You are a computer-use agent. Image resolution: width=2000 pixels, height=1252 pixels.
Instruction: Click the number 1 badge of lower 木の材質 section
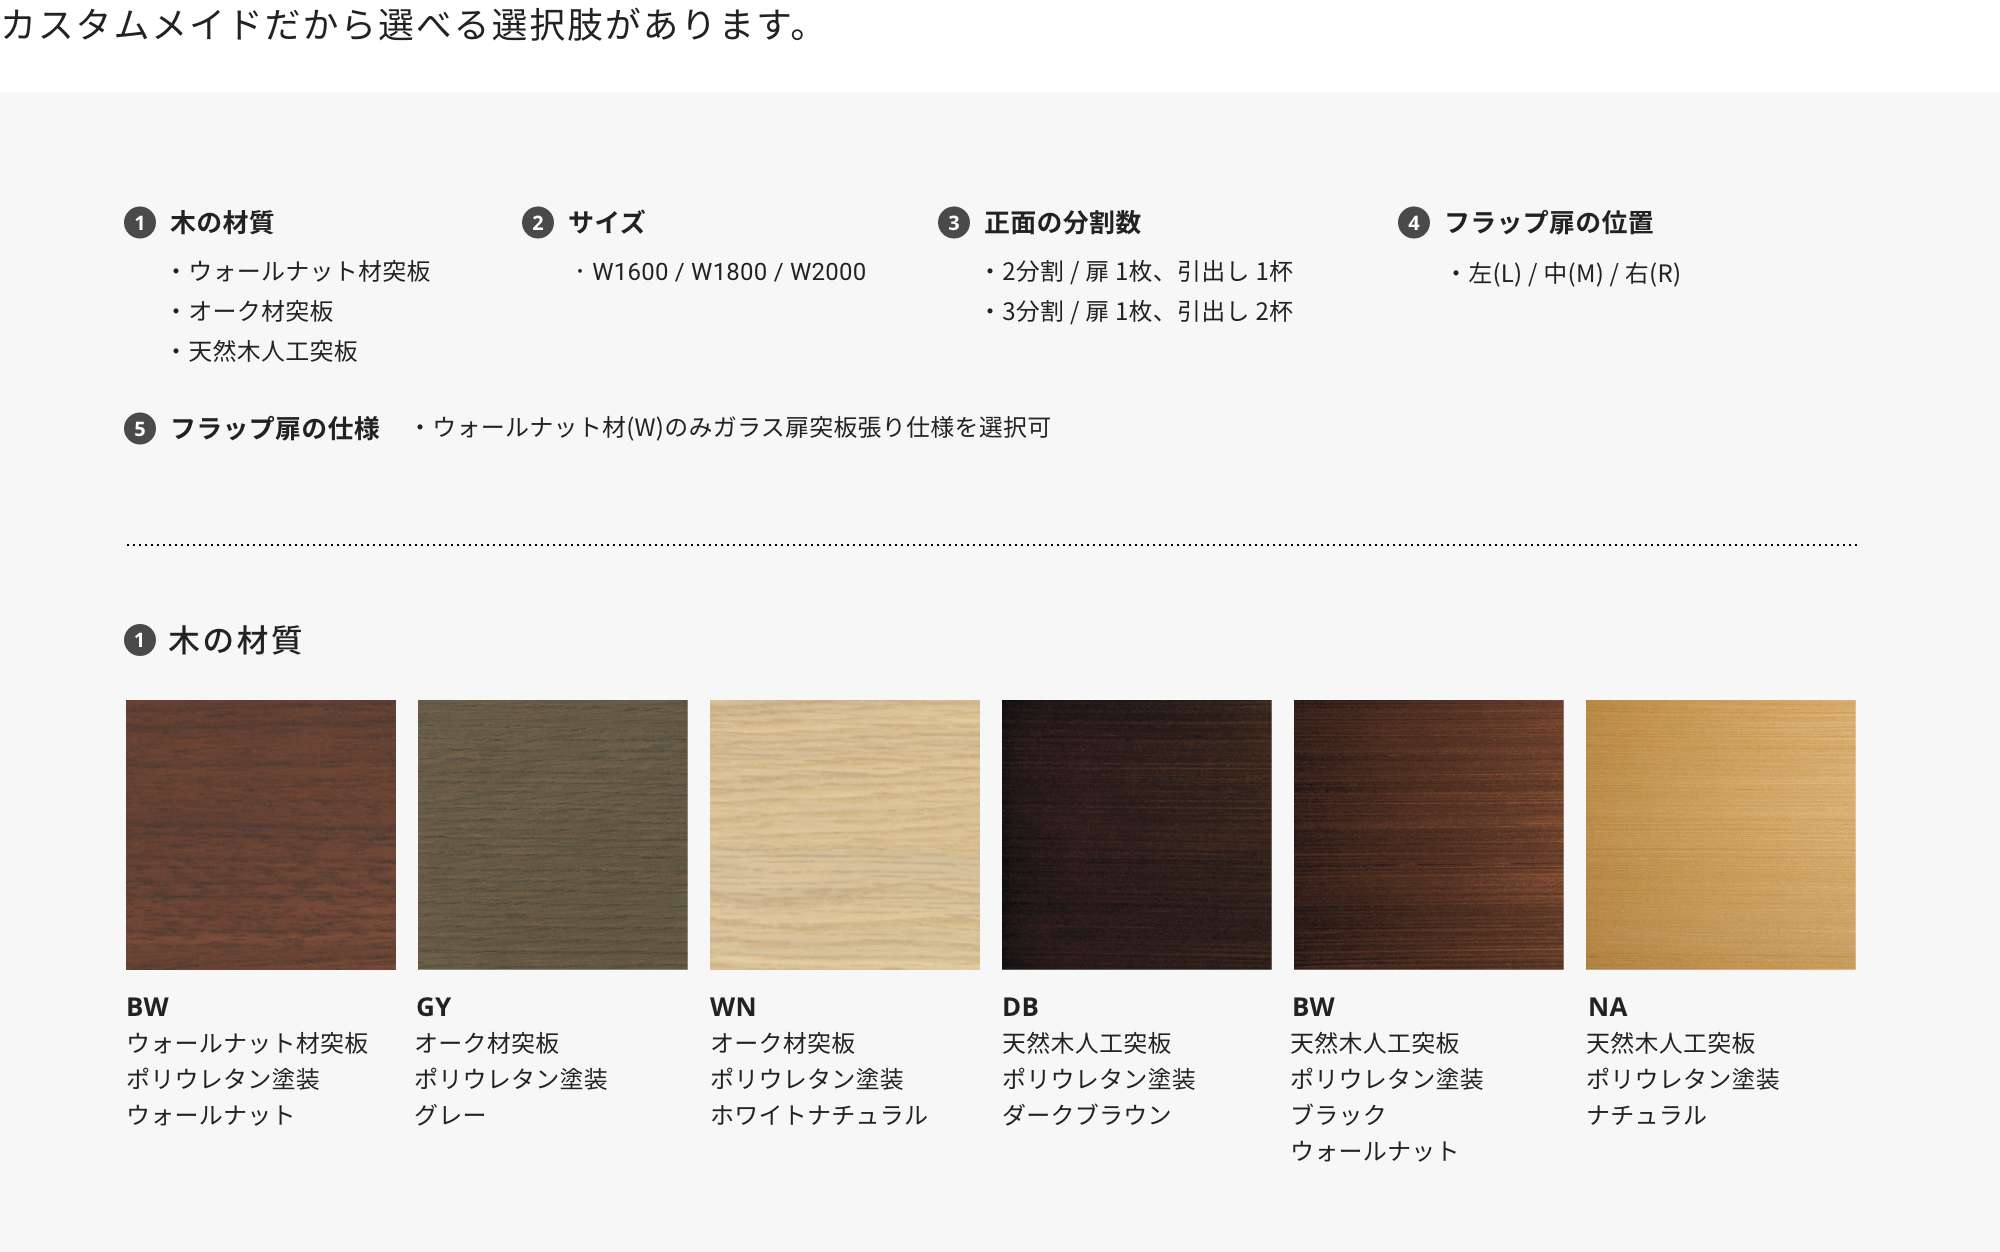click(x=140, y=640)
